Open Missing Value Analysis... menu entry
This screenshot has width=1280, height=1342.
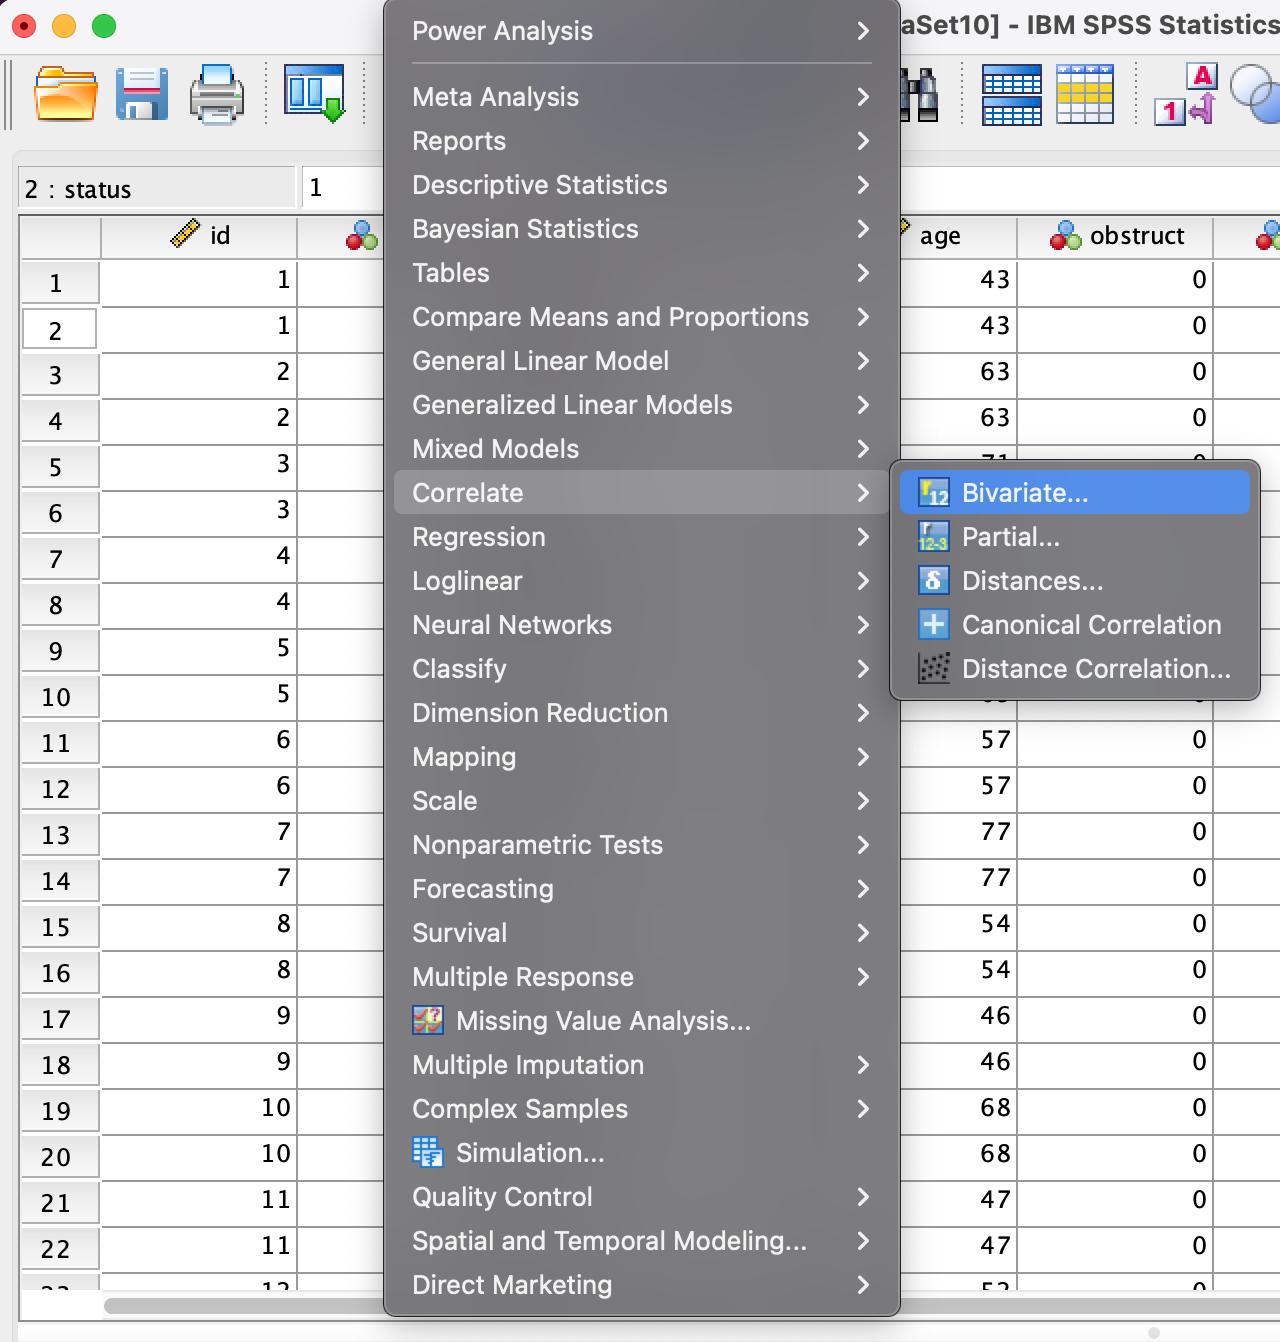pyautogui.click(x=602, y=1021)
